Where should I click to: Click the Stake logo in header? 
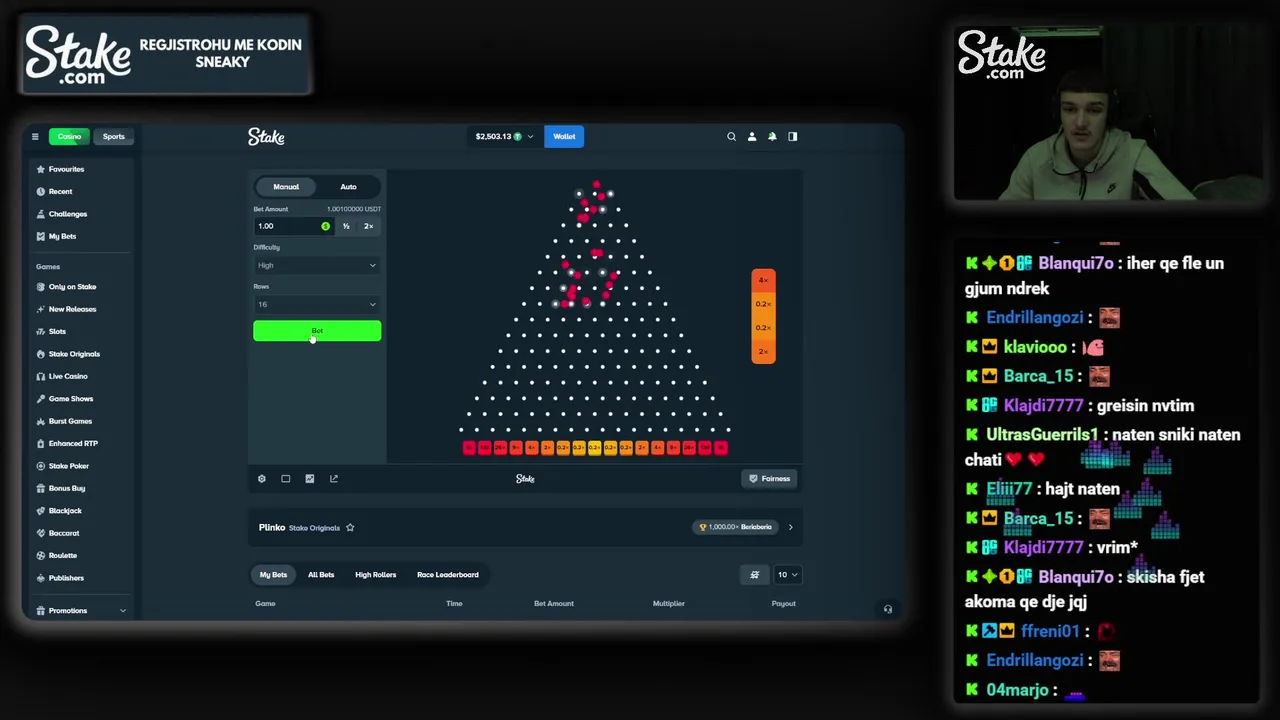(266, 137)
